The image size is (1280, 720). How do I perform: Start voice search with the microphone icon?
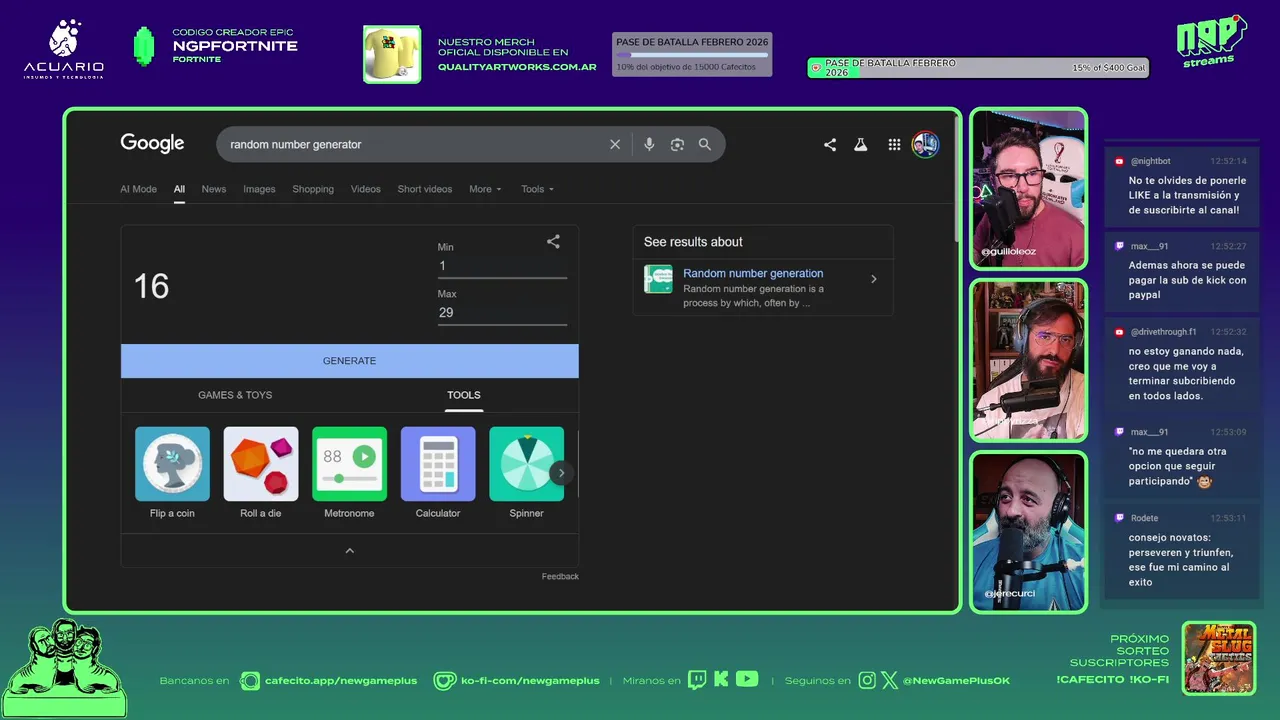(649, 144)
